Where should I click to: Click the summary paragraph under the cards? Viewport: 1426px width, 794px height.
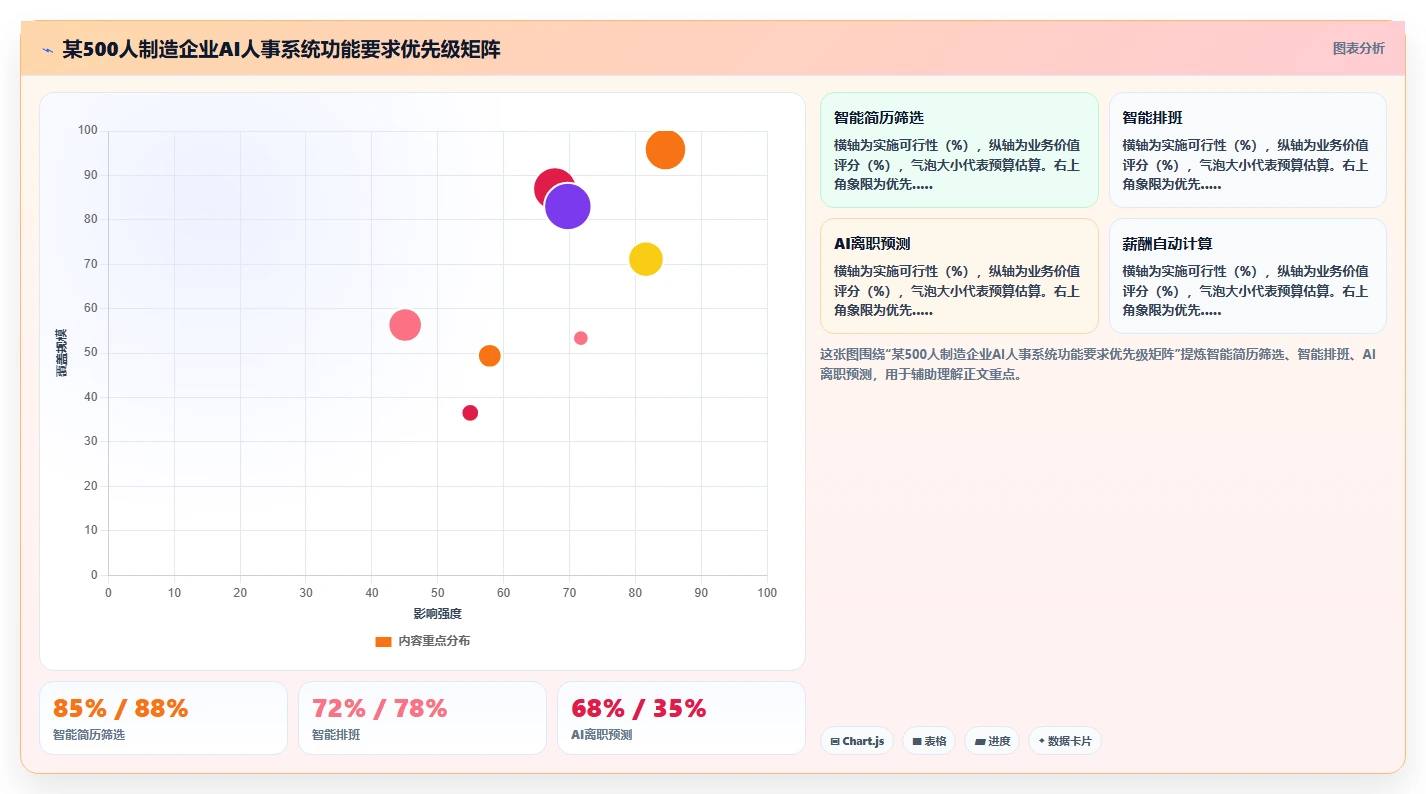coord(1098,364)
